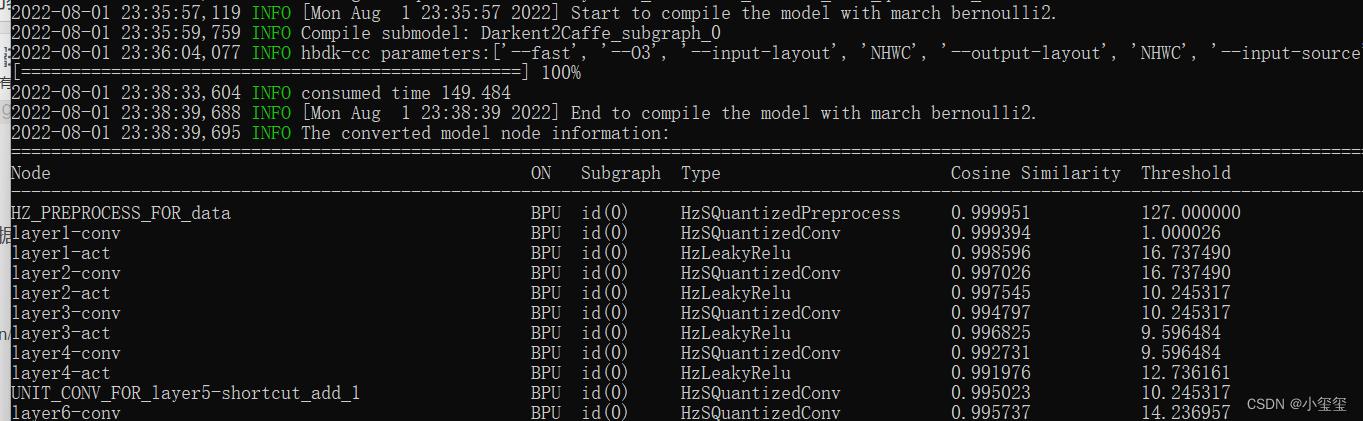Click the 0.999951 cosine similarity value

click(990, 213)
